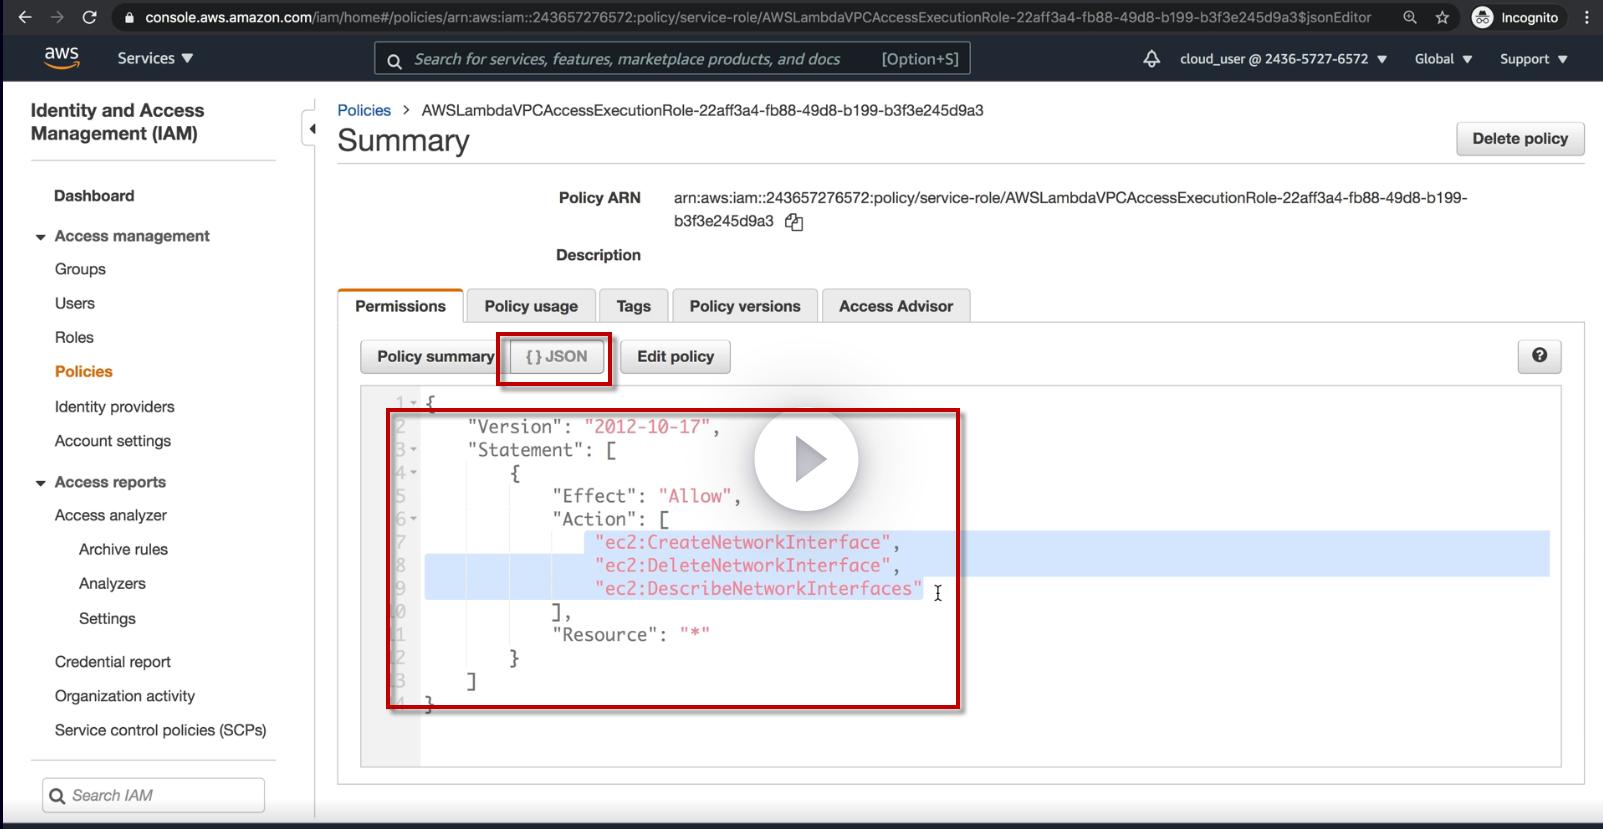Viewport: 1603px width, 829px height.
Task: Fold the Statement block at line 3
Action: pyautogui.click(x=413, y=450)
